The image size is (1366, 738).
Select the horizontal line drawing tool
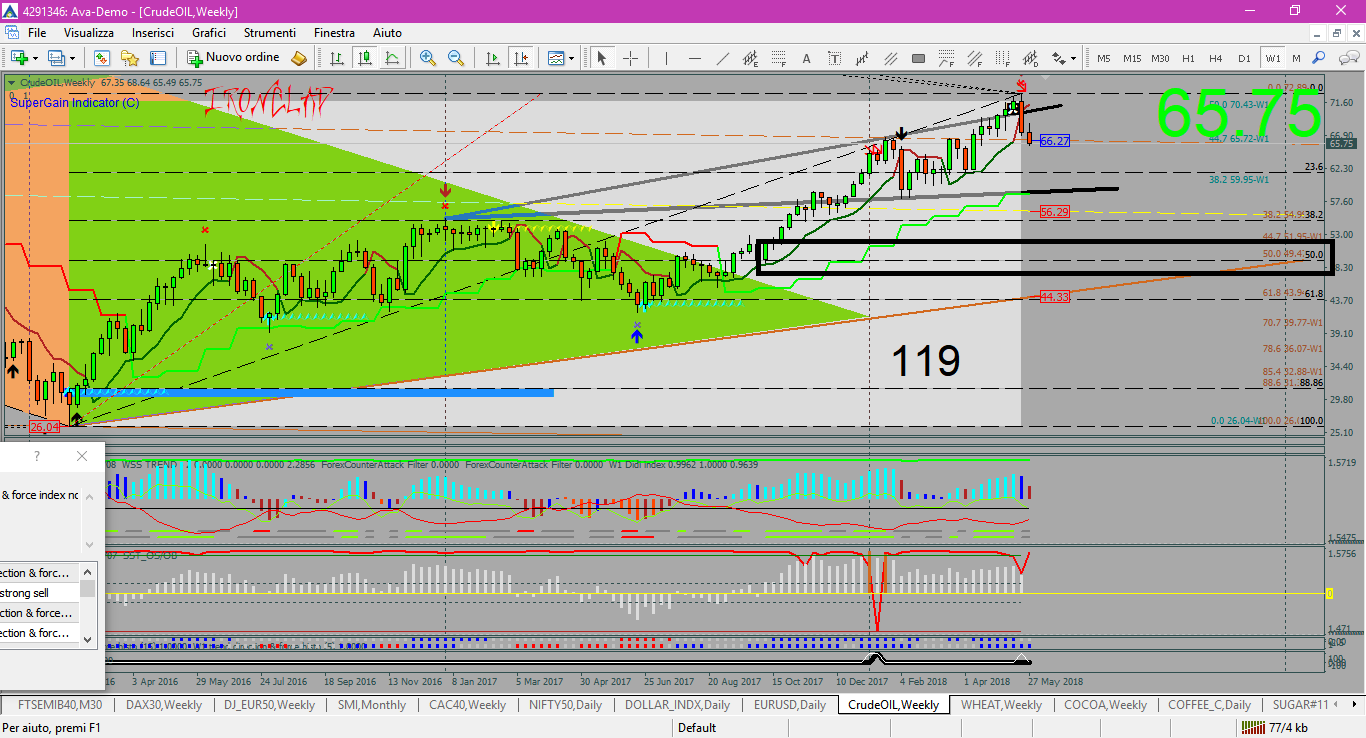(695, 57)
